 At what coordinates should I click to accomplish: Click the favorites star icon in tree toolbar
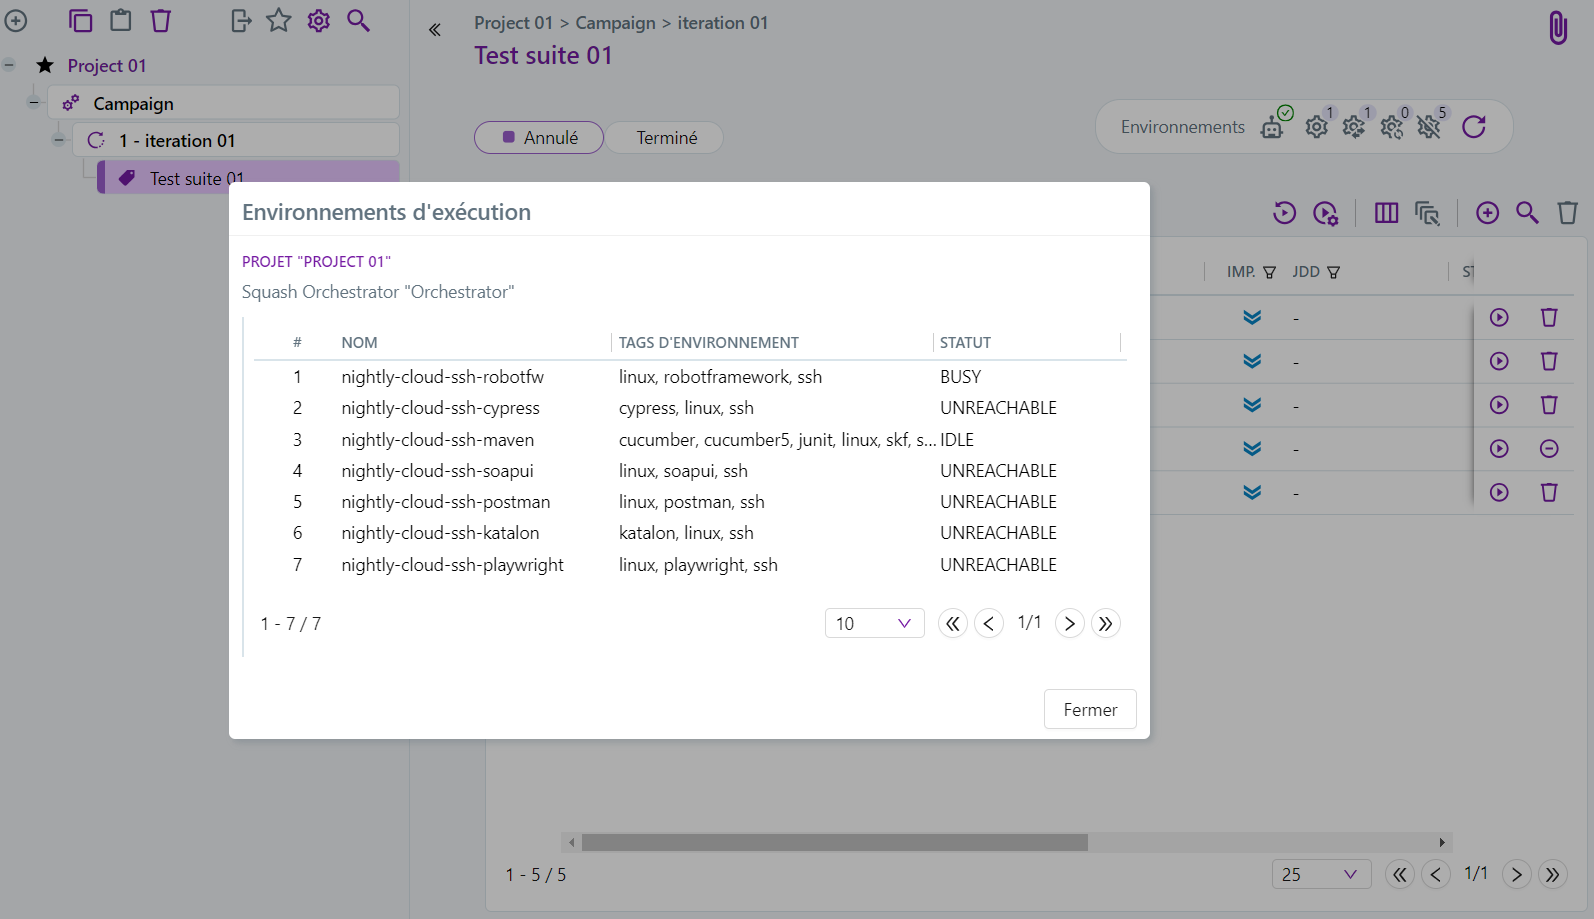click(x=279, y=20)
